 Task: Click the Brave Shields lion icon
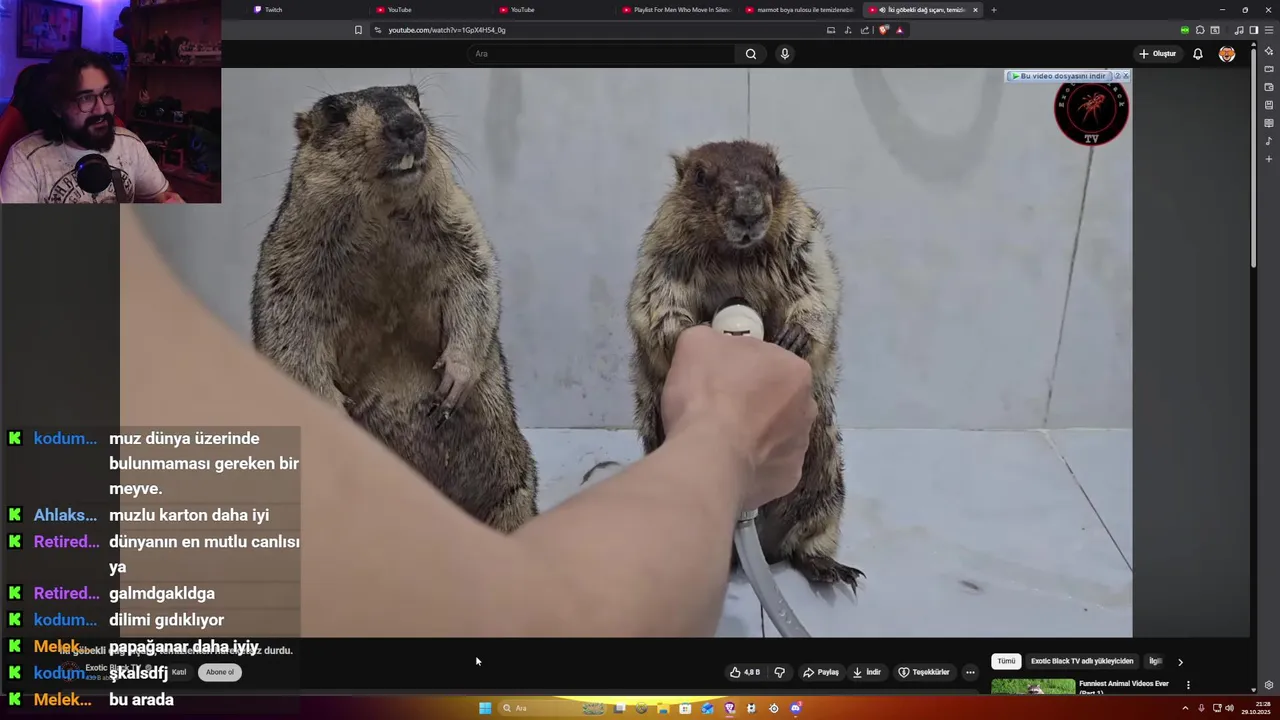[883, 30]
